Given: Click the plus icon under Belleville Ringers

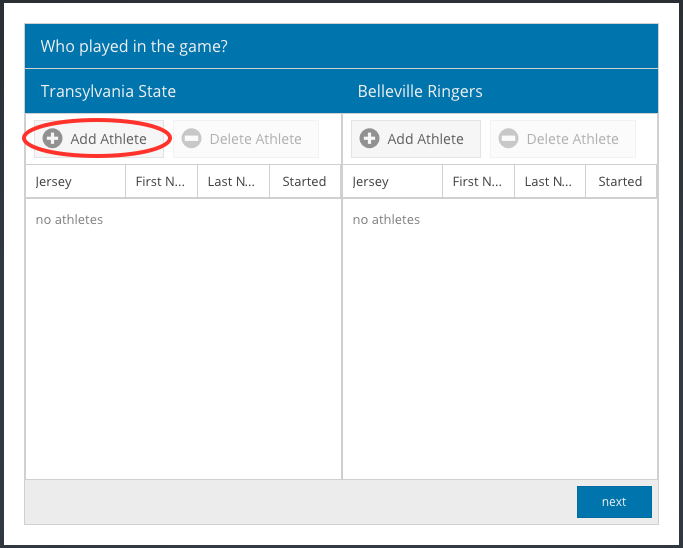Looking at the screenshot, I should [x=369, y=139].
